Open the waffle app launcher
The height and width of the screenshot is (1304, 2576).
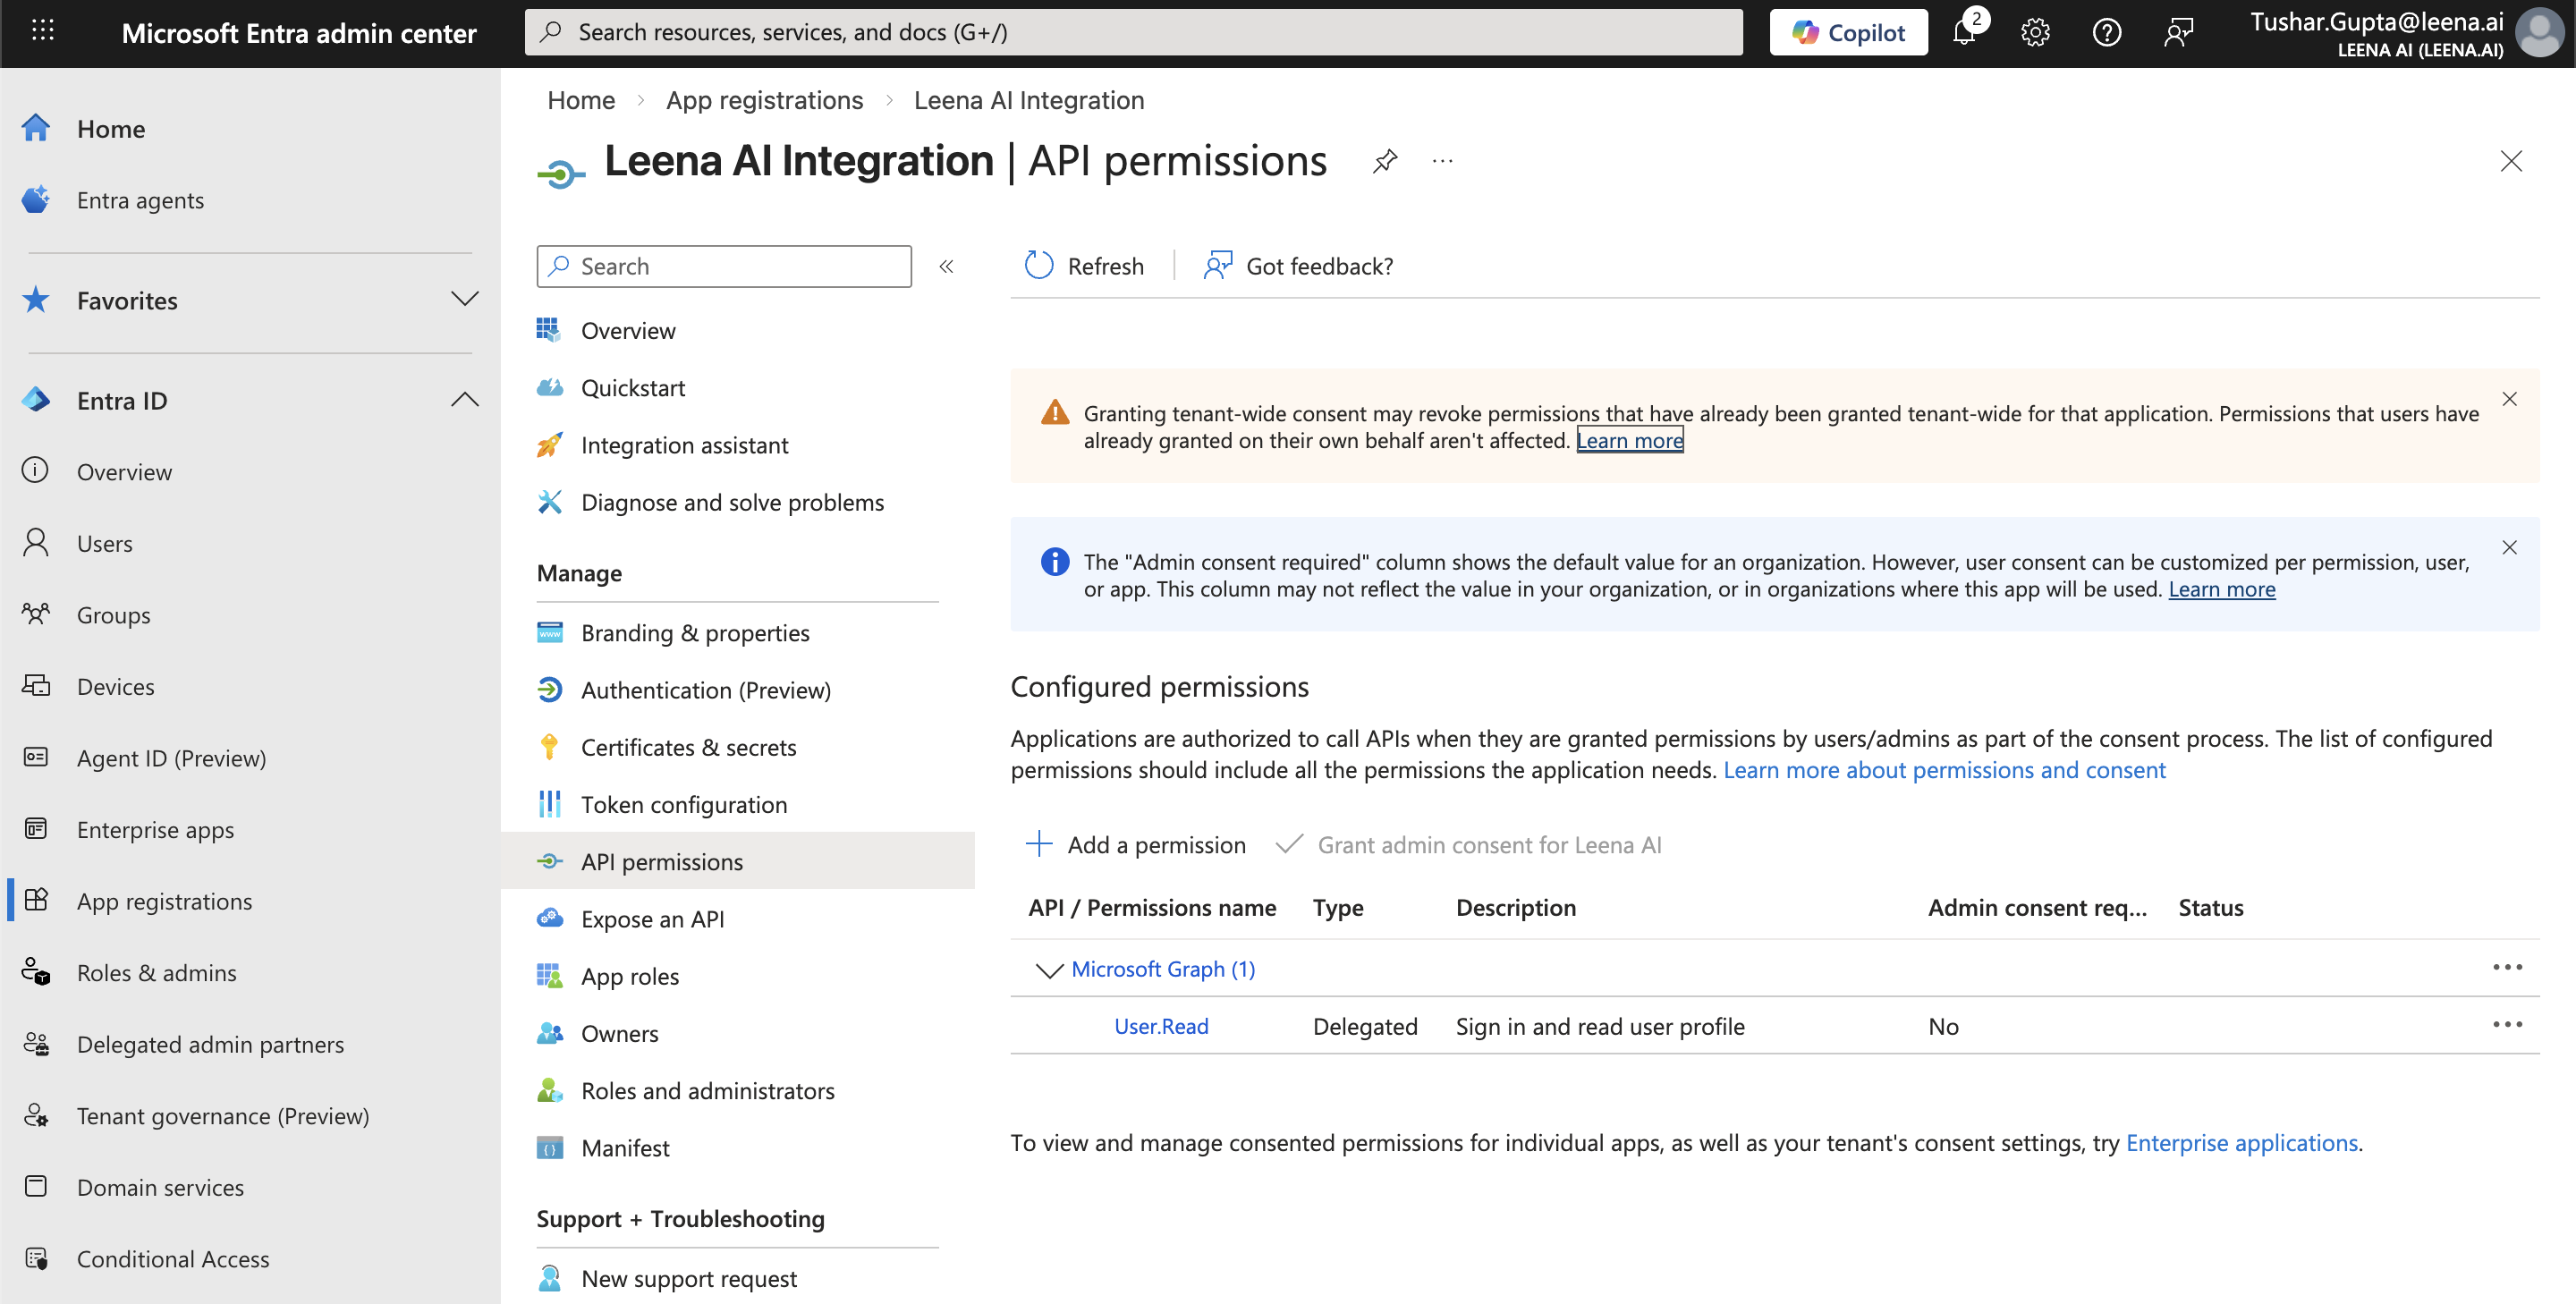click(x=42, y=32)
